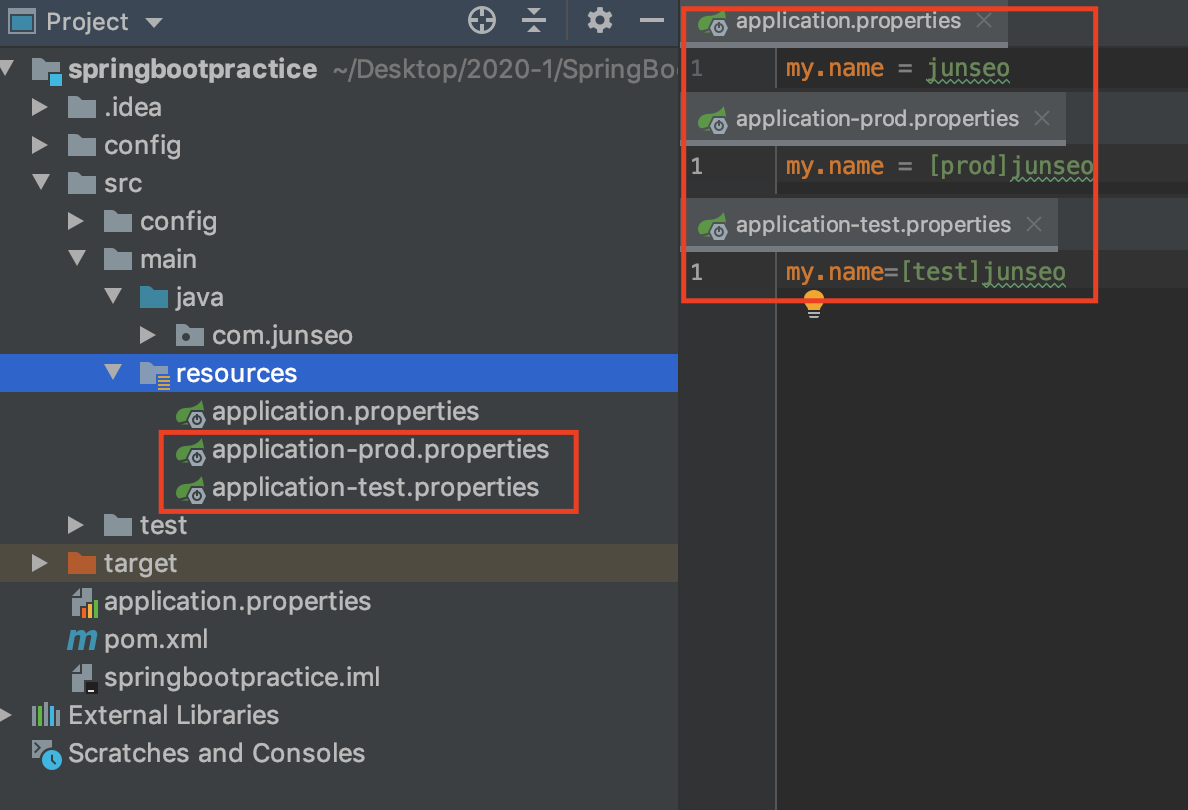
Task: Click the Collapse All icon in Project toolbar
Action: pyautogui.click(x=534, y=20)
